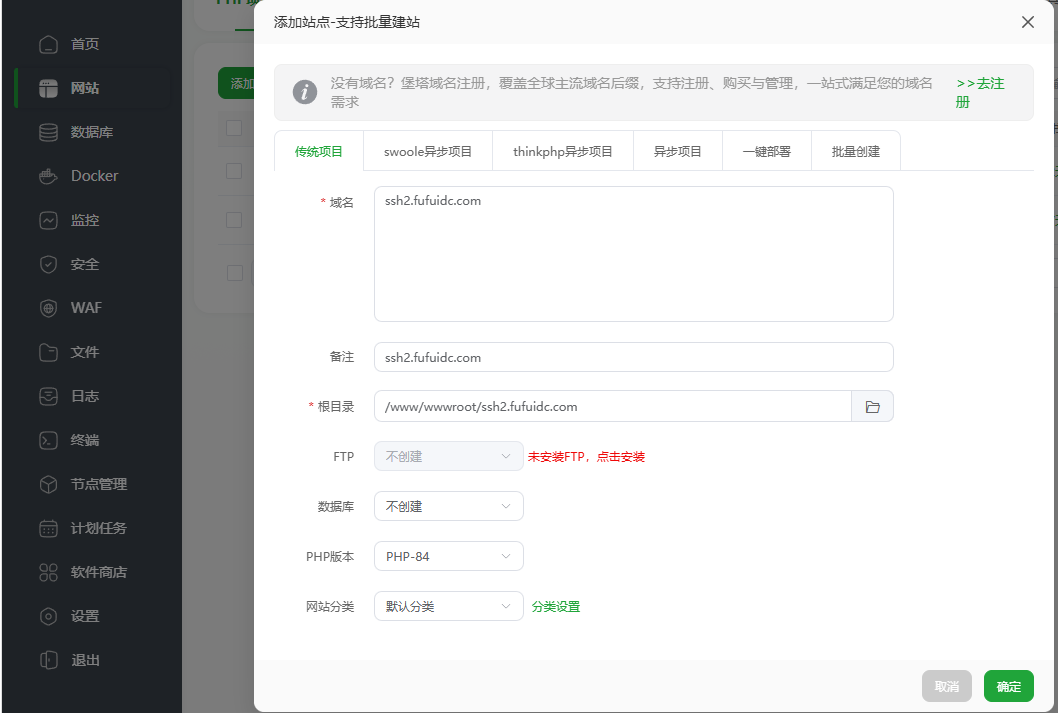Click the 取消 button
Viewport: 1058px width, 713px height.
pyautogui.click(x=947, y=687)
